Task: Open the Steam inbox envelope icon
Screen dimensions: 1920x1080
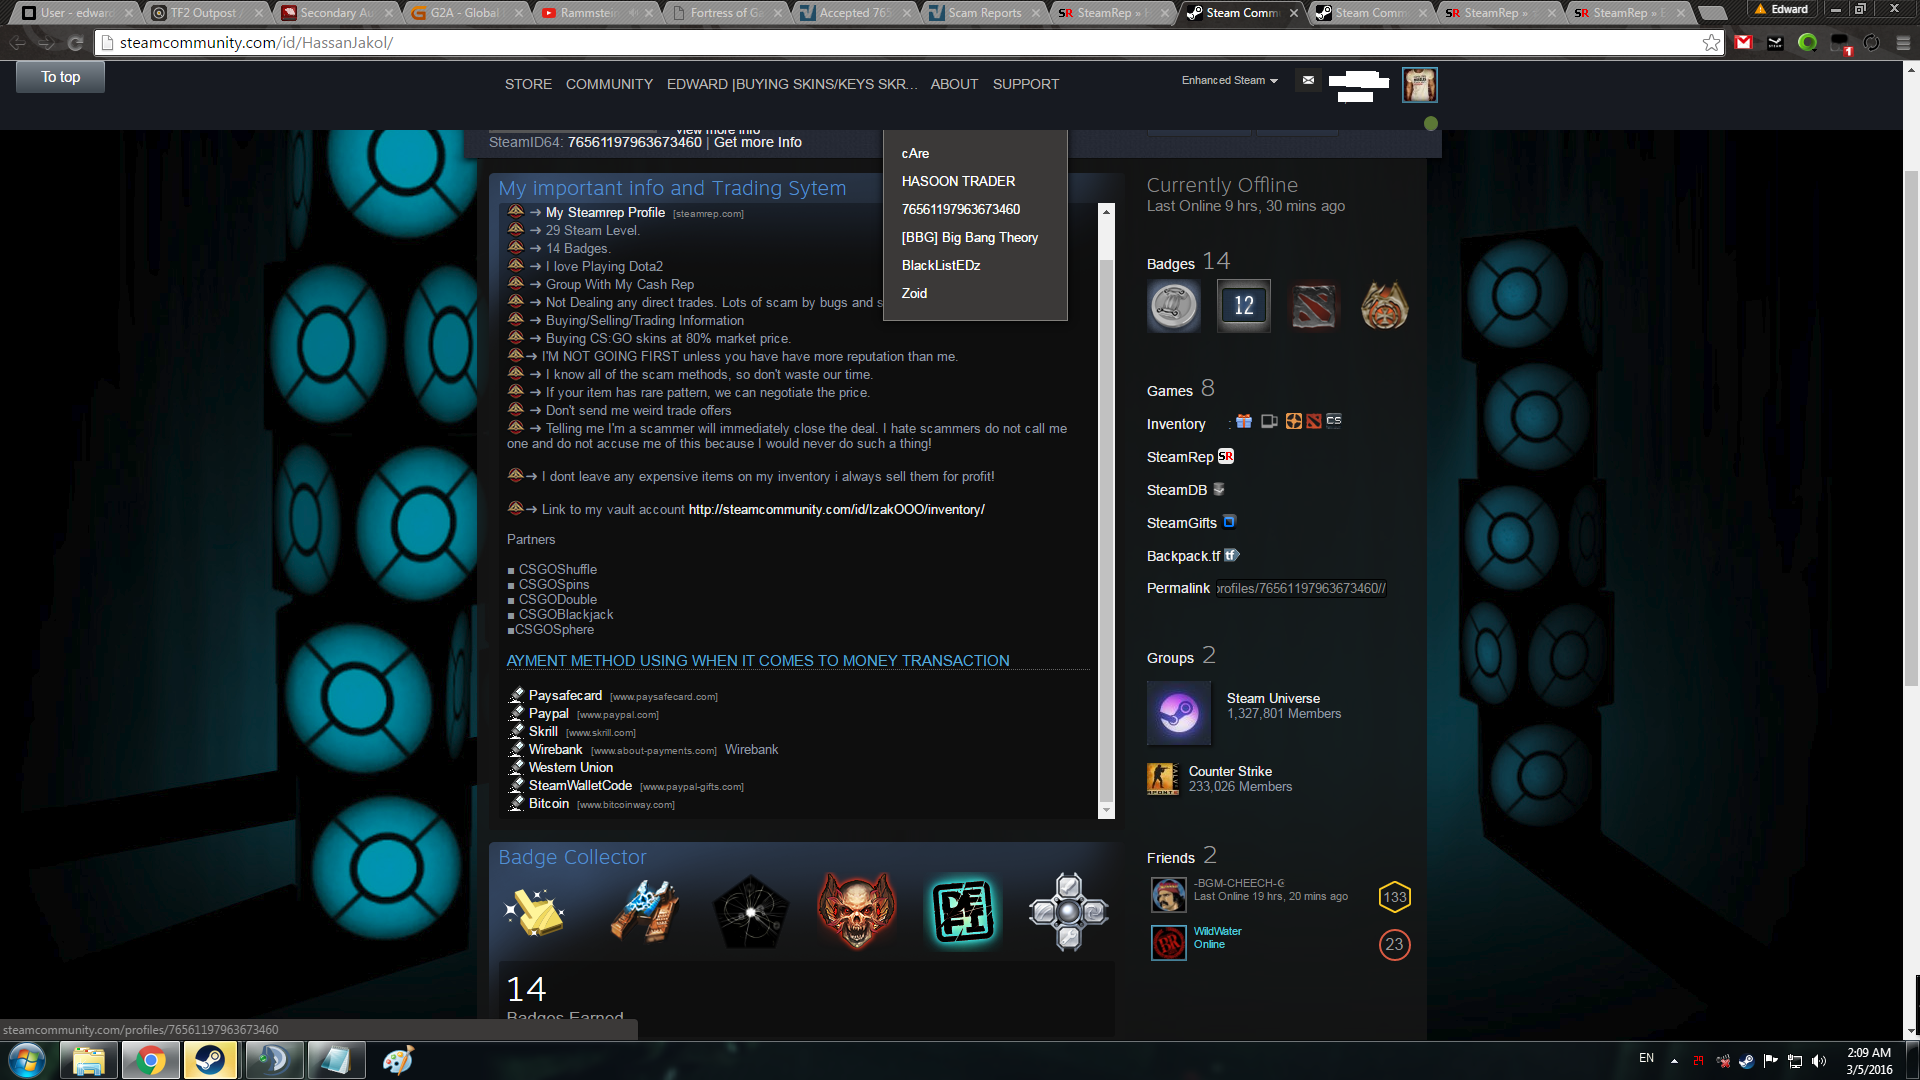Action: (x=1308, y=80)
